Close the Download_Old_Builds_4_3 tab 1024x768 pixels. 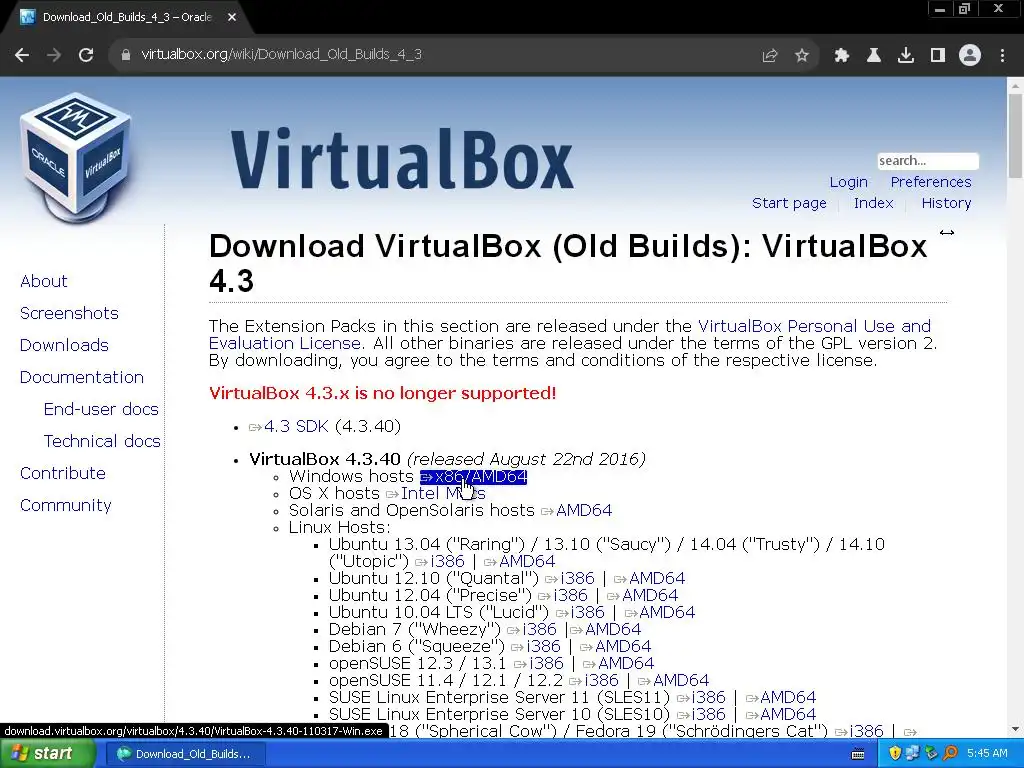click(x=232, y=17)
